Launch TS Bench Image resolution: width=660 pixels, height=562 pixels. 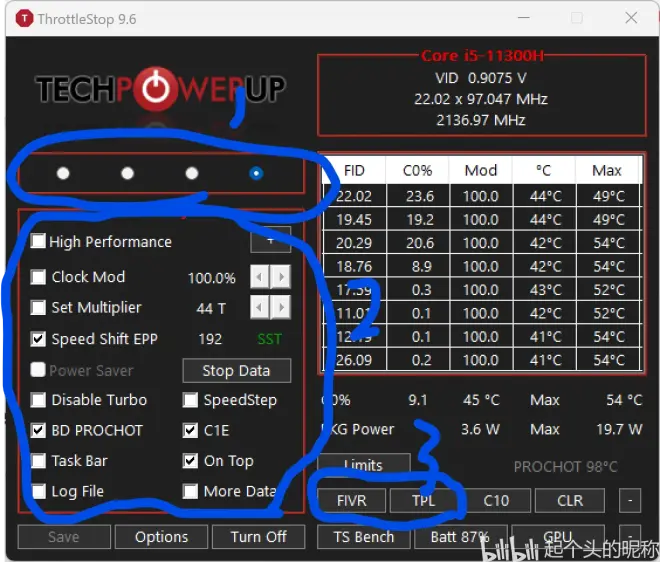point(364,537)
